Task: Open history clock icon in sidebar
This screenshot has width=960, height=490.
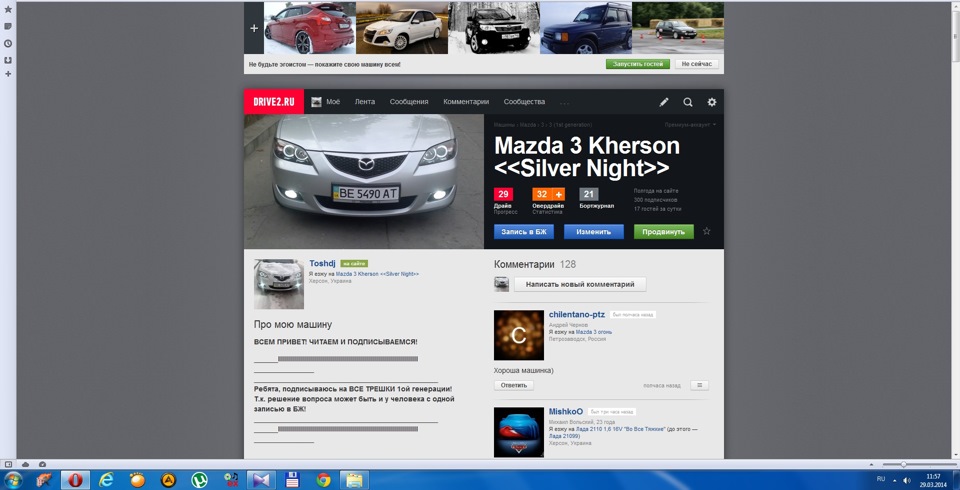Action: [8, 43]
